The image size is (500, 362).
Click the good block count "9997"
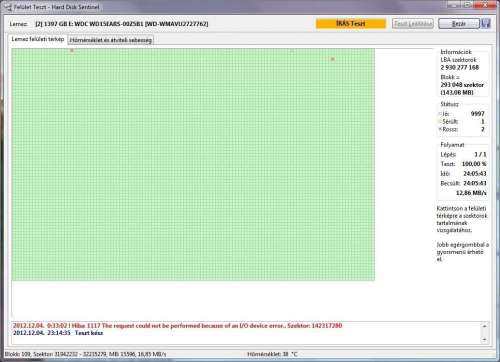click(478, 114)
